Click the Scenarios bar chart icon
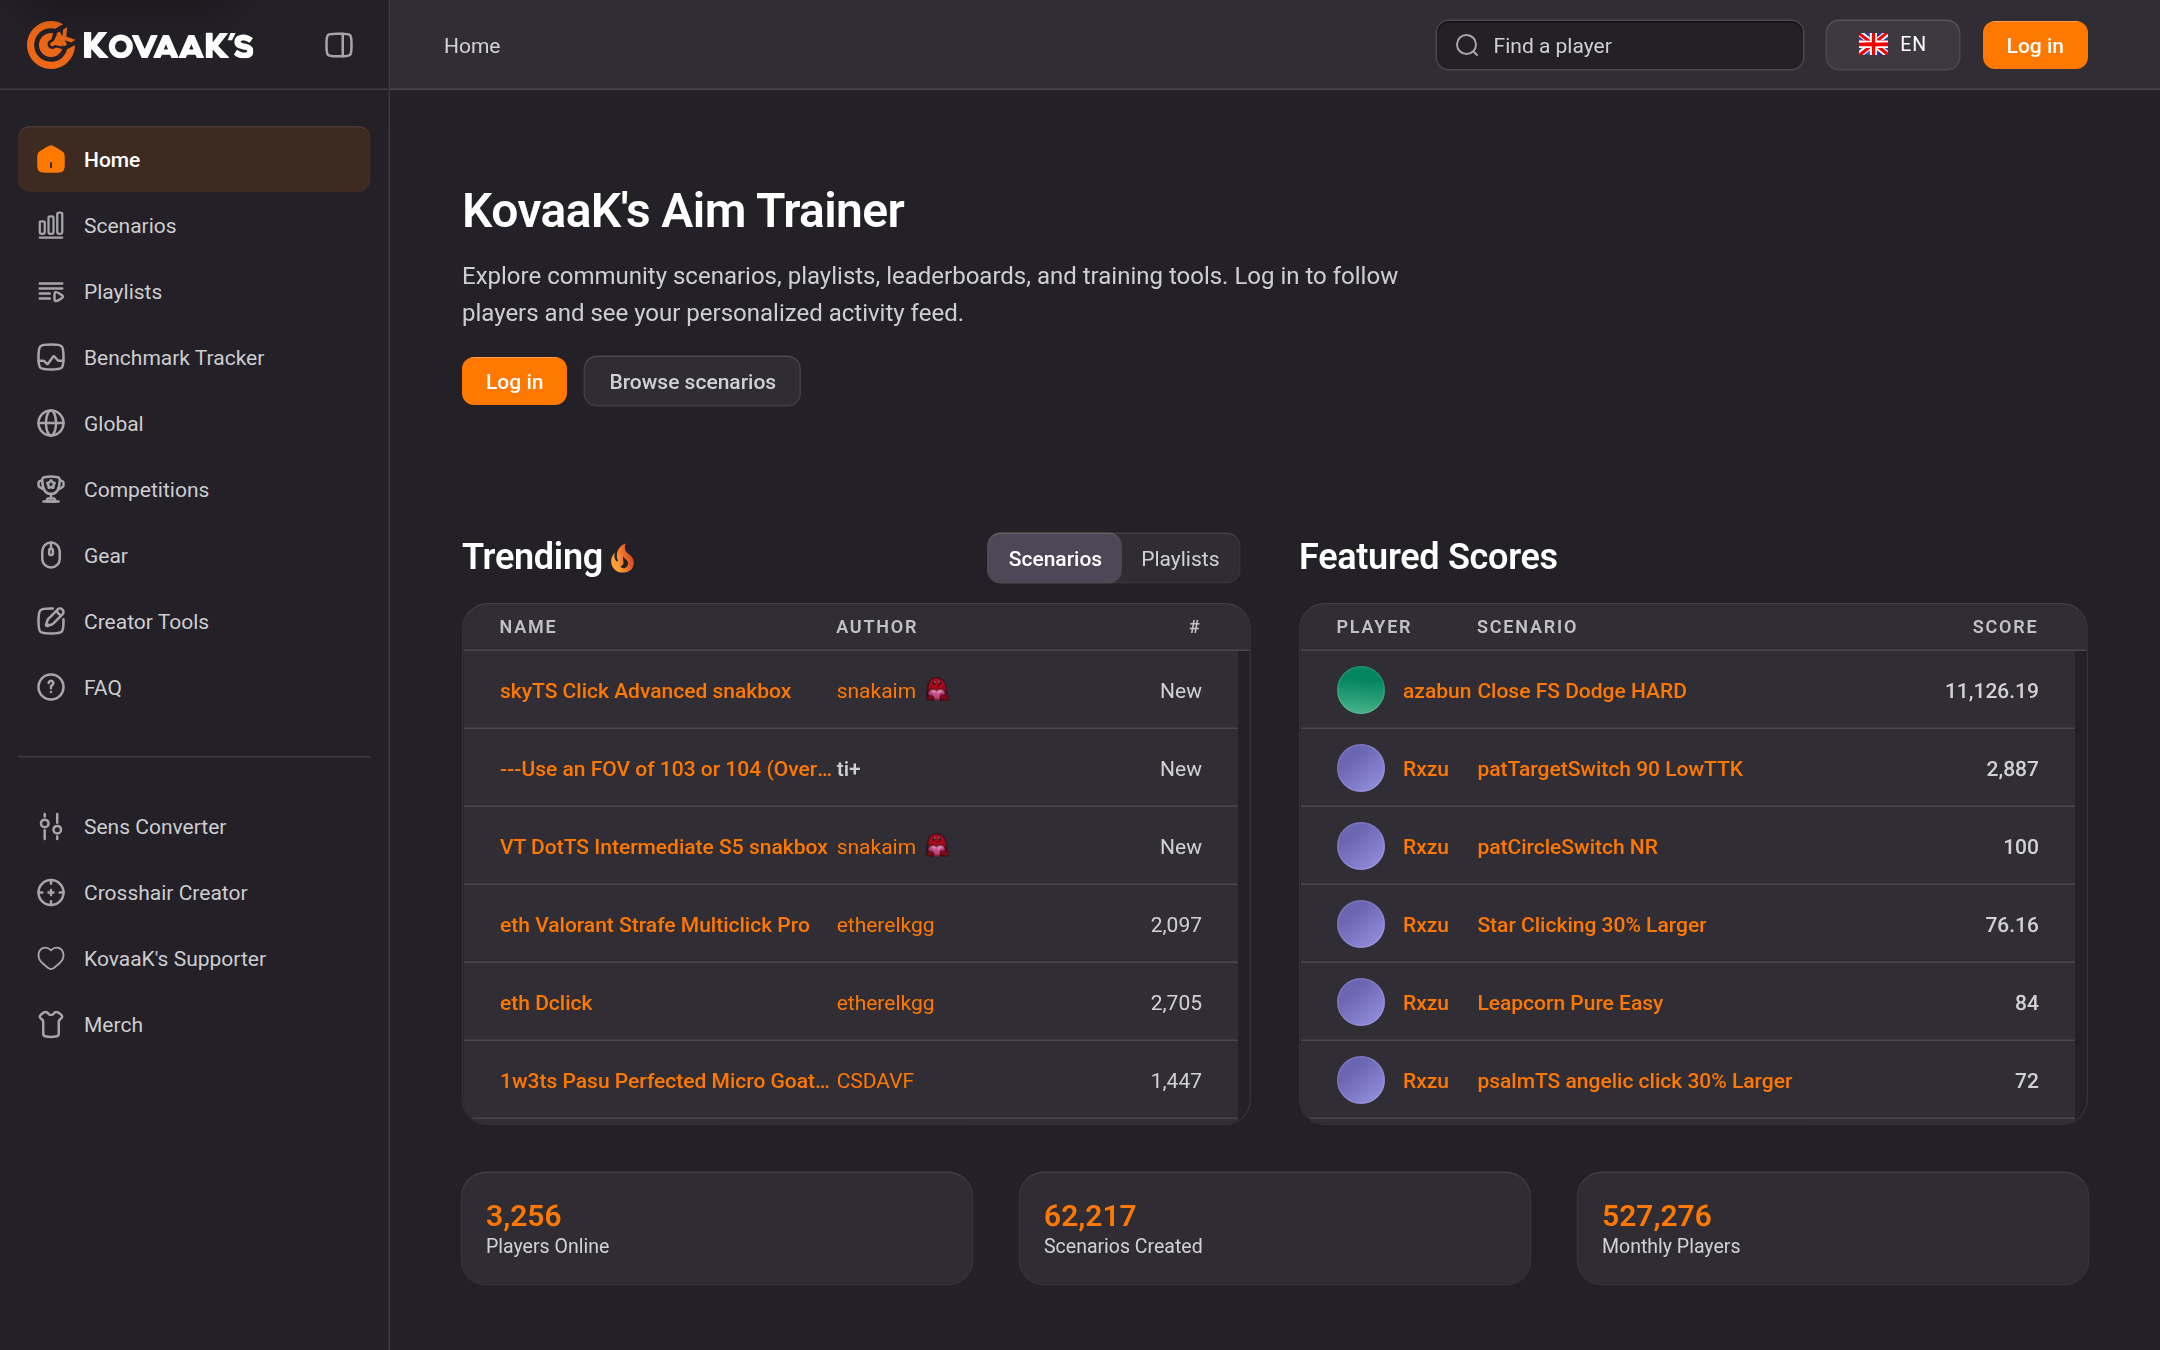This screenshot has height=1350, width=2160. 51,225
